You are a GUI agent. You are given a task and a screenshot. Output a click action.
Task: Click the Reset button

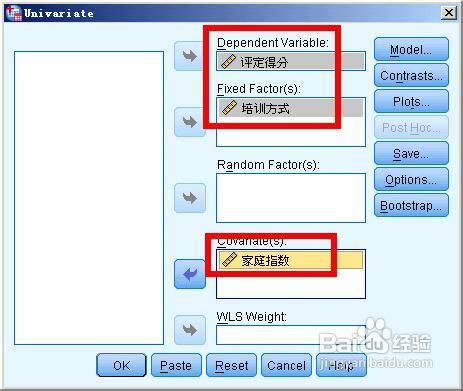pyautogui.click(x=231, y=365)
